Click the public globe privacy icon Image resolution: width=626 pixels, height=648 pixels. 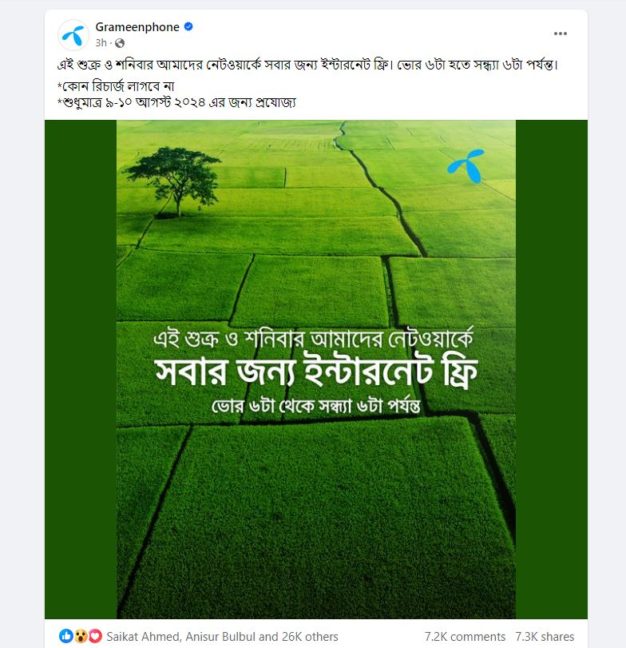click(120, 43)
